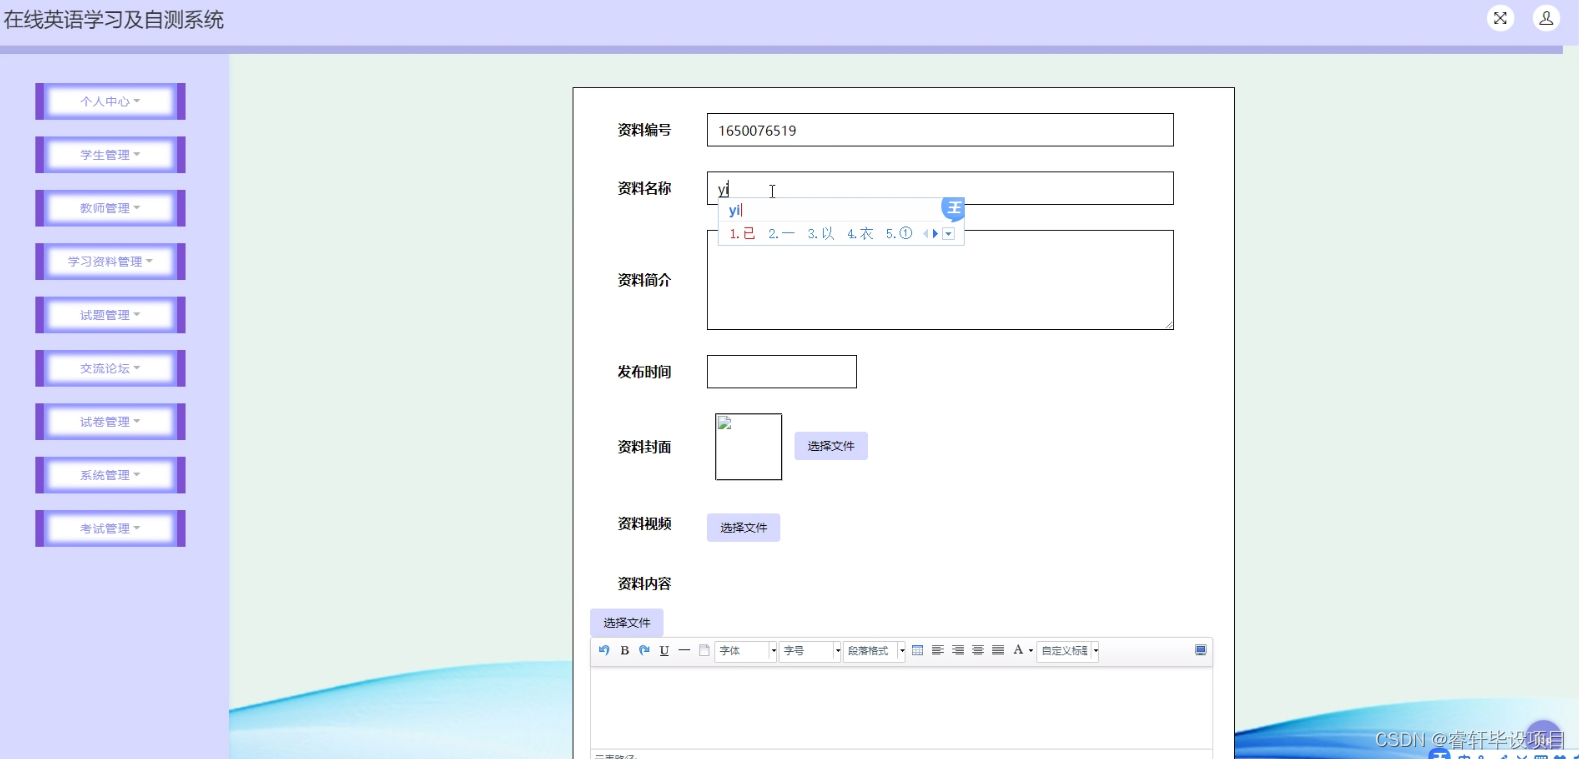Image resolution: width=1579 pixels, height=759 pixels.
Task: Go to next IME candidate page arrow
Action: tap(936, 234)
